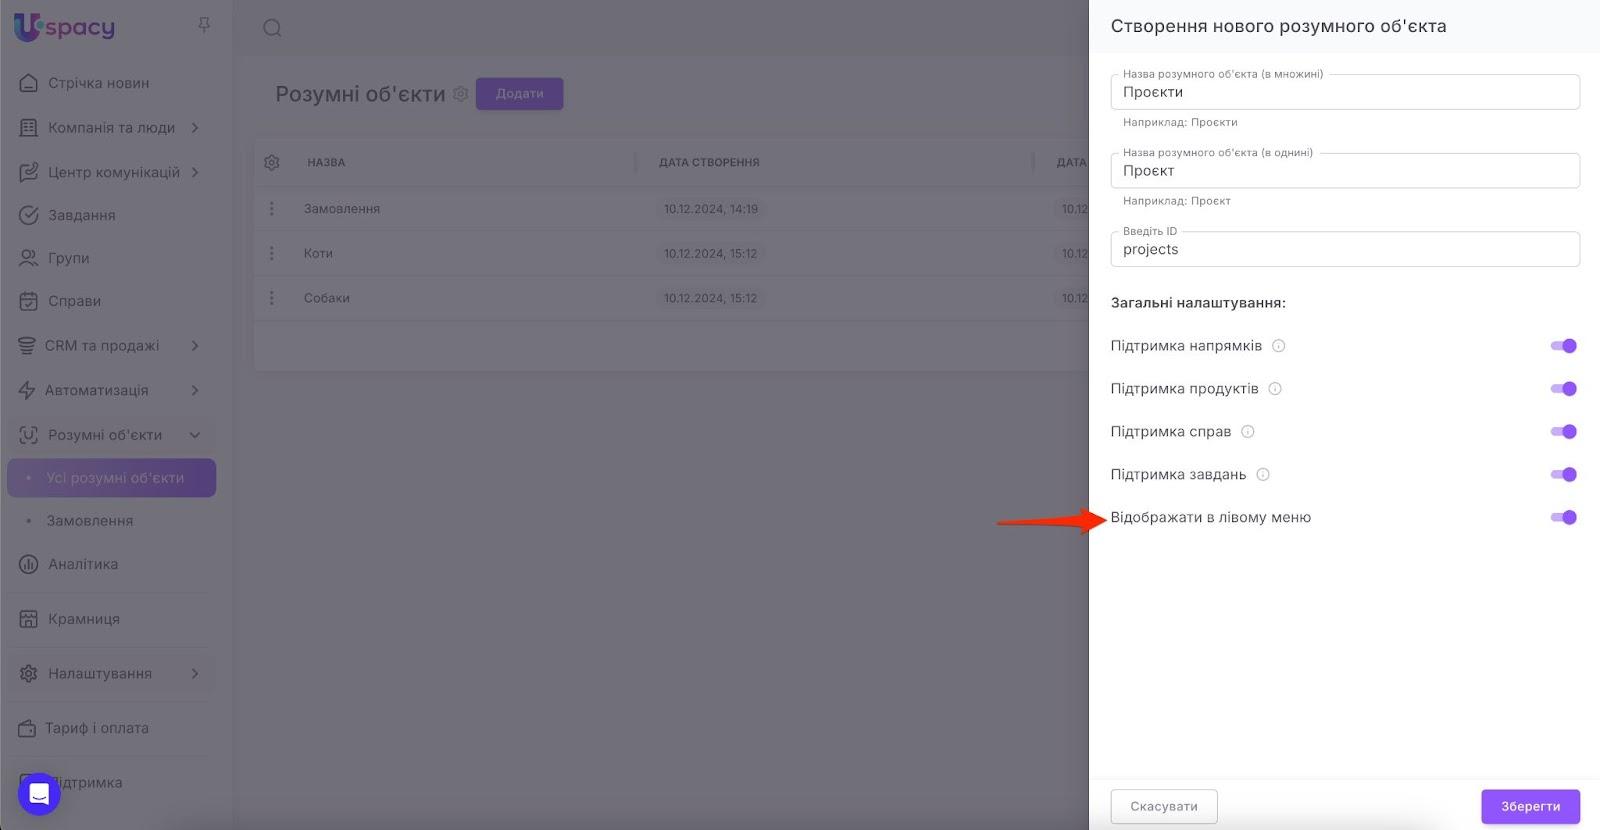Toggle Підтримка напрямків switch
The height and width of the screenshot is (830, 1600).
(1563, 346)
